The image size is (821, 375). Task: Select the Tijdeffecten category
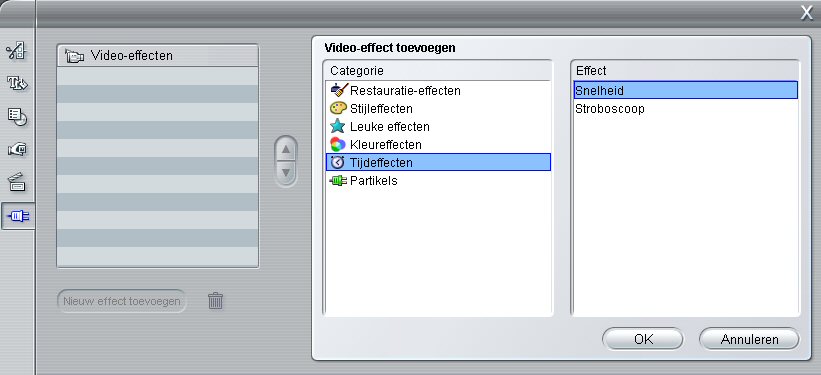click(x=438, y=162)
